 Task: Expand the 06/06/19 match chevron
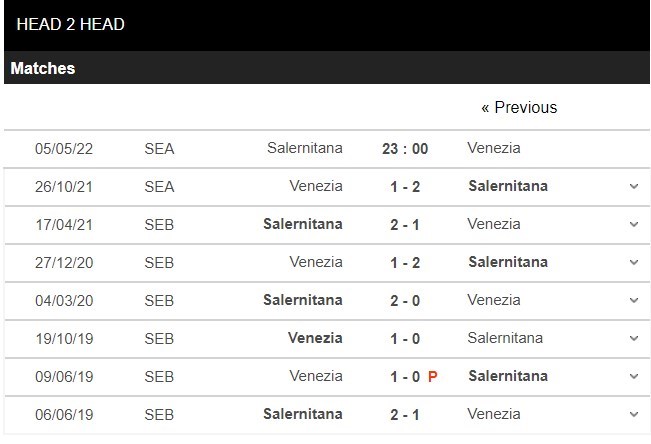point(634,414)
